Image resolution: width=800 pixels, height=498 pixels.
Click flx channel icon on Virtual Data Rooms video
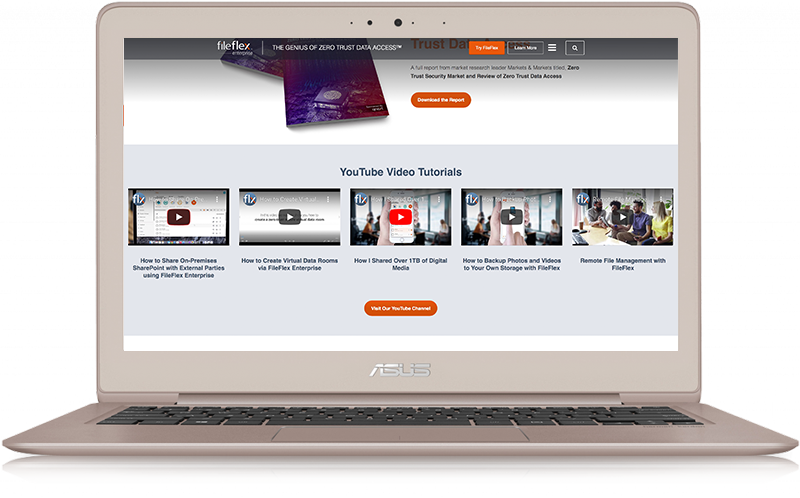coord(249,199)
